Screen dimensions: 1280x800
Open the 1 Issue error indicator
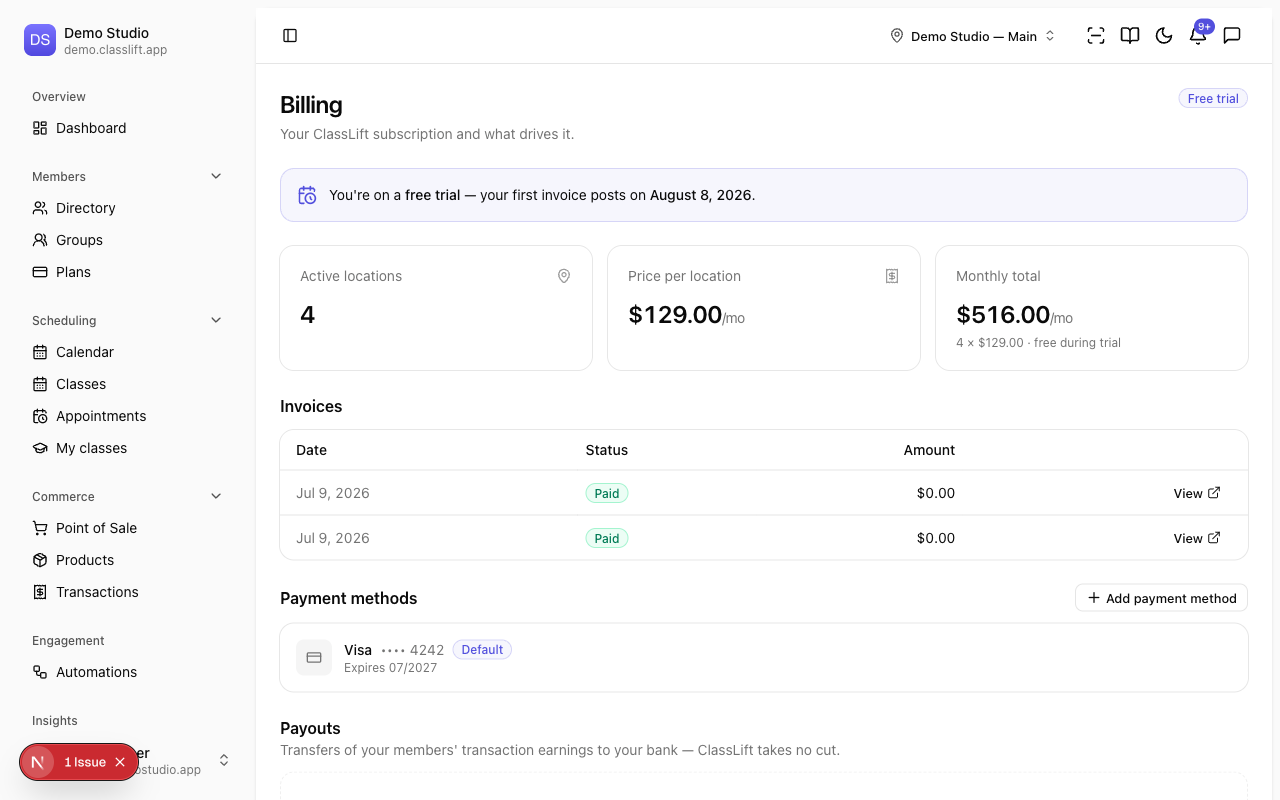pyautogui.click(x=85, y=762)
